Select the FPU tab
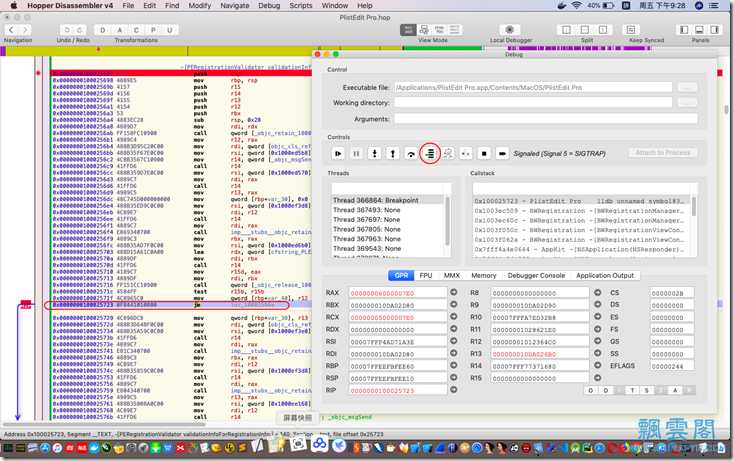The image size is (734, 461). click(426, 275)
